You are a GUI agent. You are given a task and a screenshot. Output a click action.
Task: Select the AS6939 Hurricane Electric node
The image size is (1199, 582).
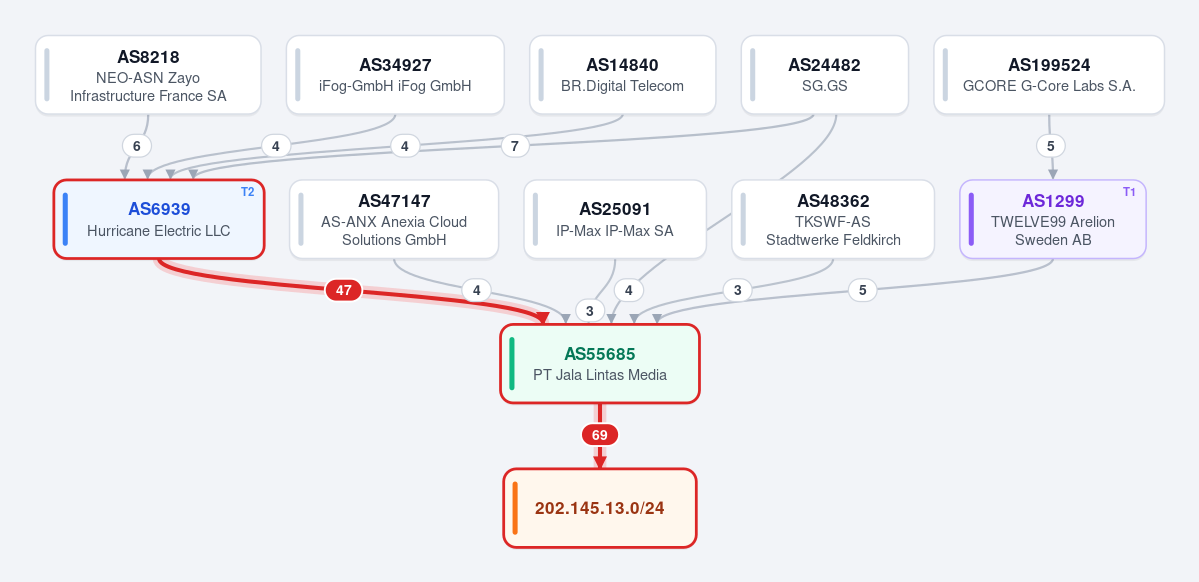point(159,219)
